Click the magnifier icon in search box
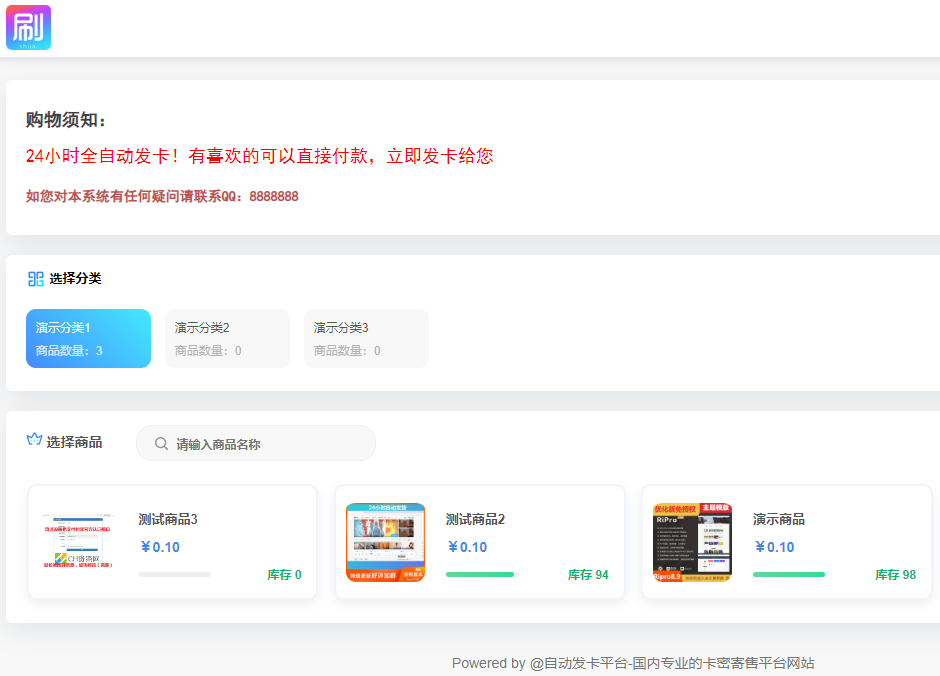940x676 pixels. click(x=161, y=444)
